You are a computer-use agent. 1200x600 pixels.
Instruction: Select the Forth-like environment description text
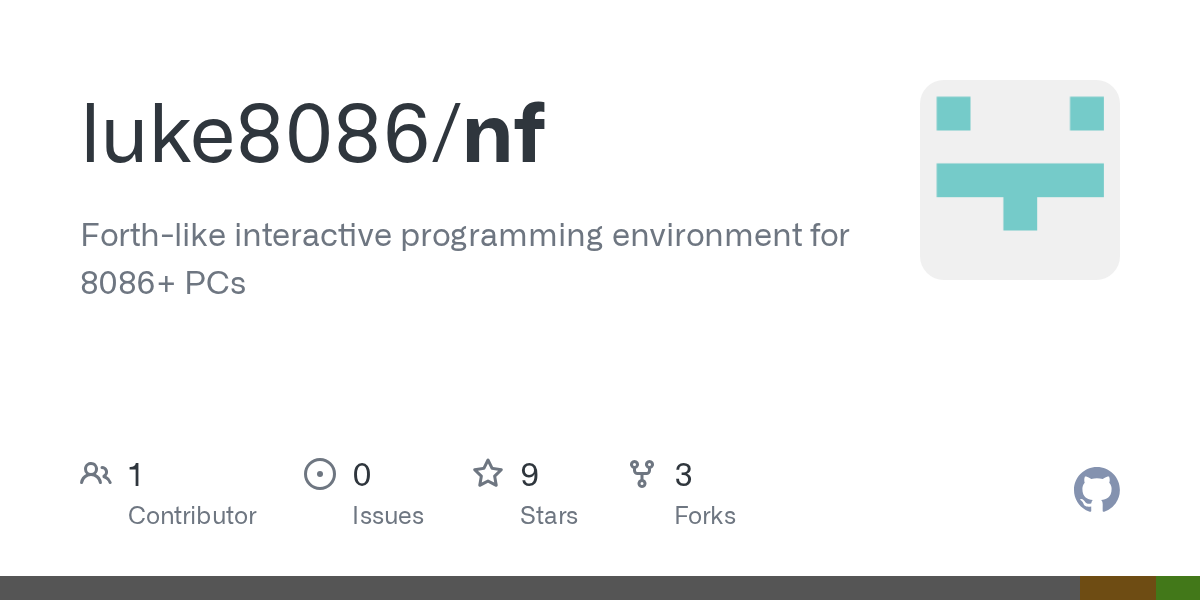click(x=465, y=259)
